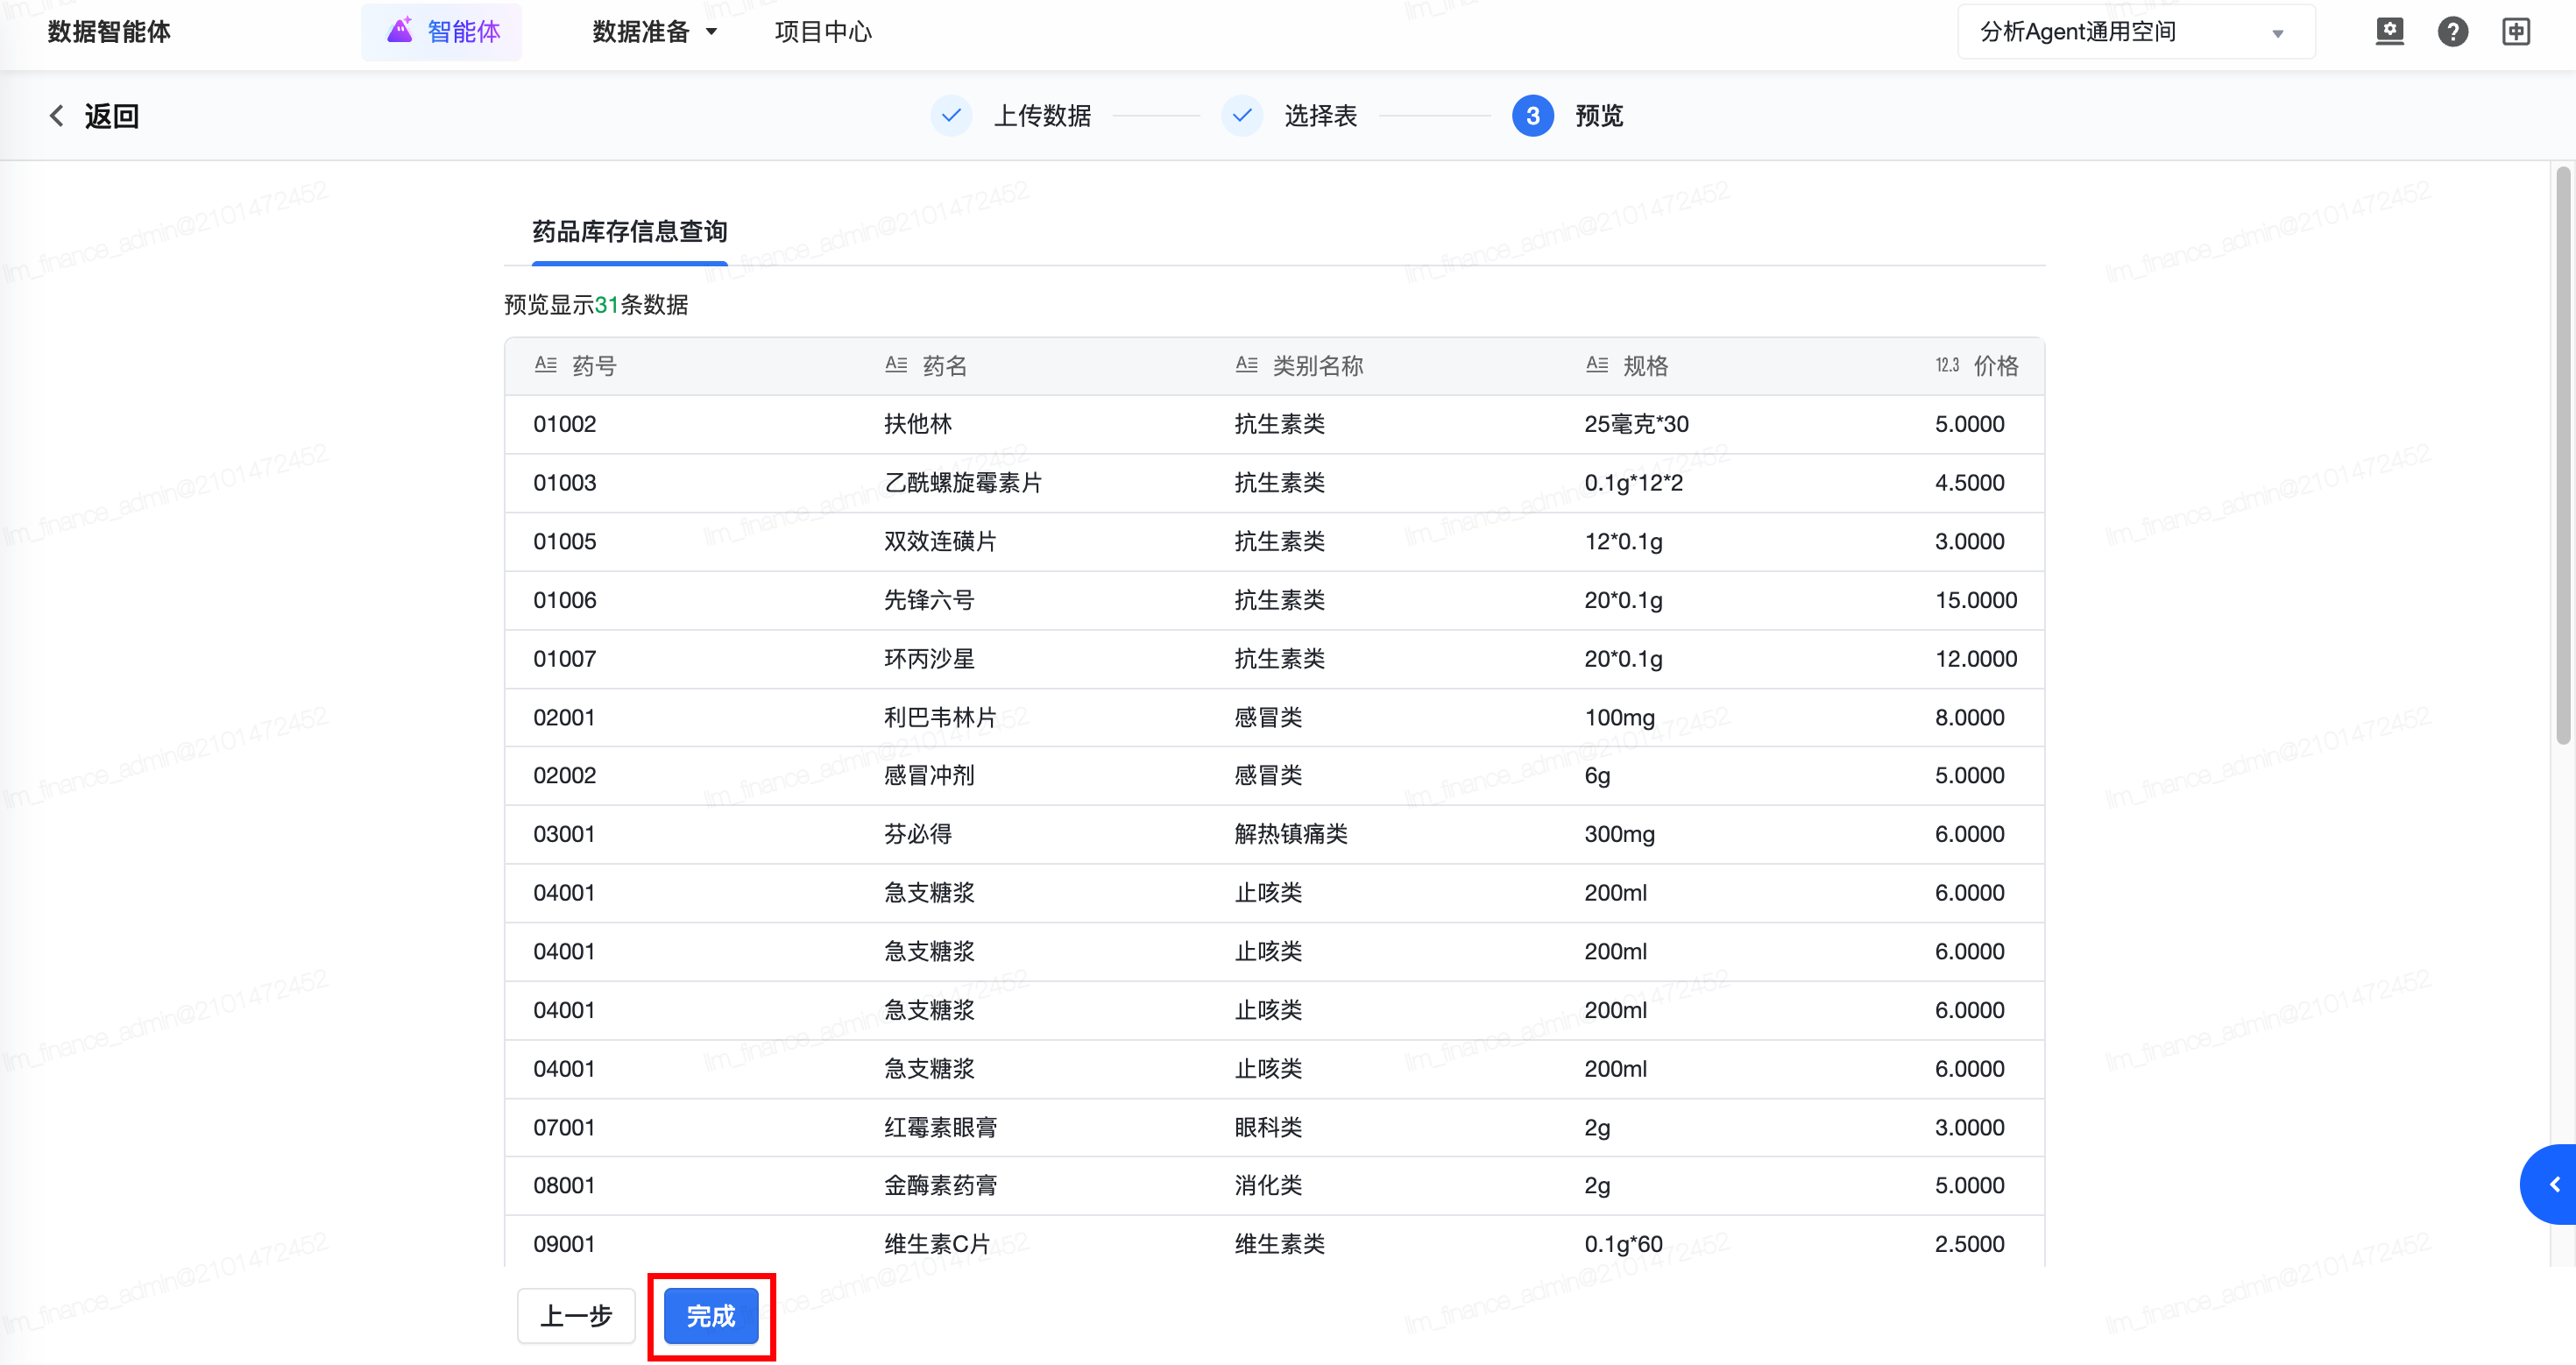Click the 300mg 规格 cell

click(1620, 834)
